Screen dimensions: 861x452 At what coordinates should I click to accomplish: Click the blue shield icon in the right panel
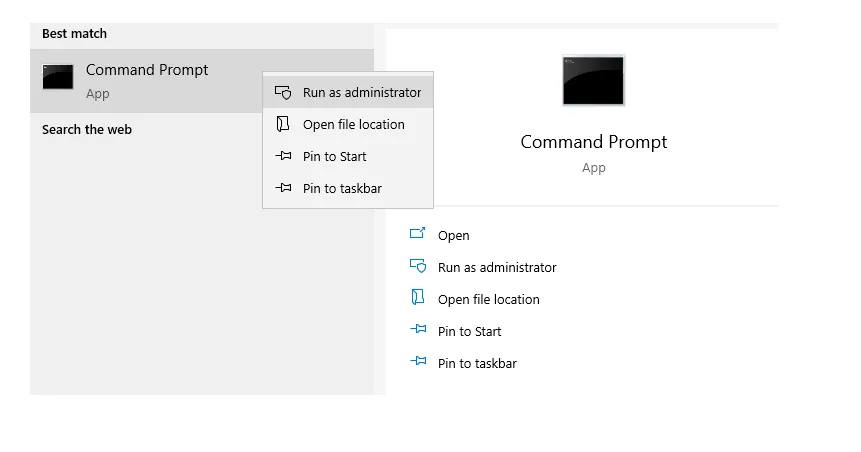coord(418,266)
